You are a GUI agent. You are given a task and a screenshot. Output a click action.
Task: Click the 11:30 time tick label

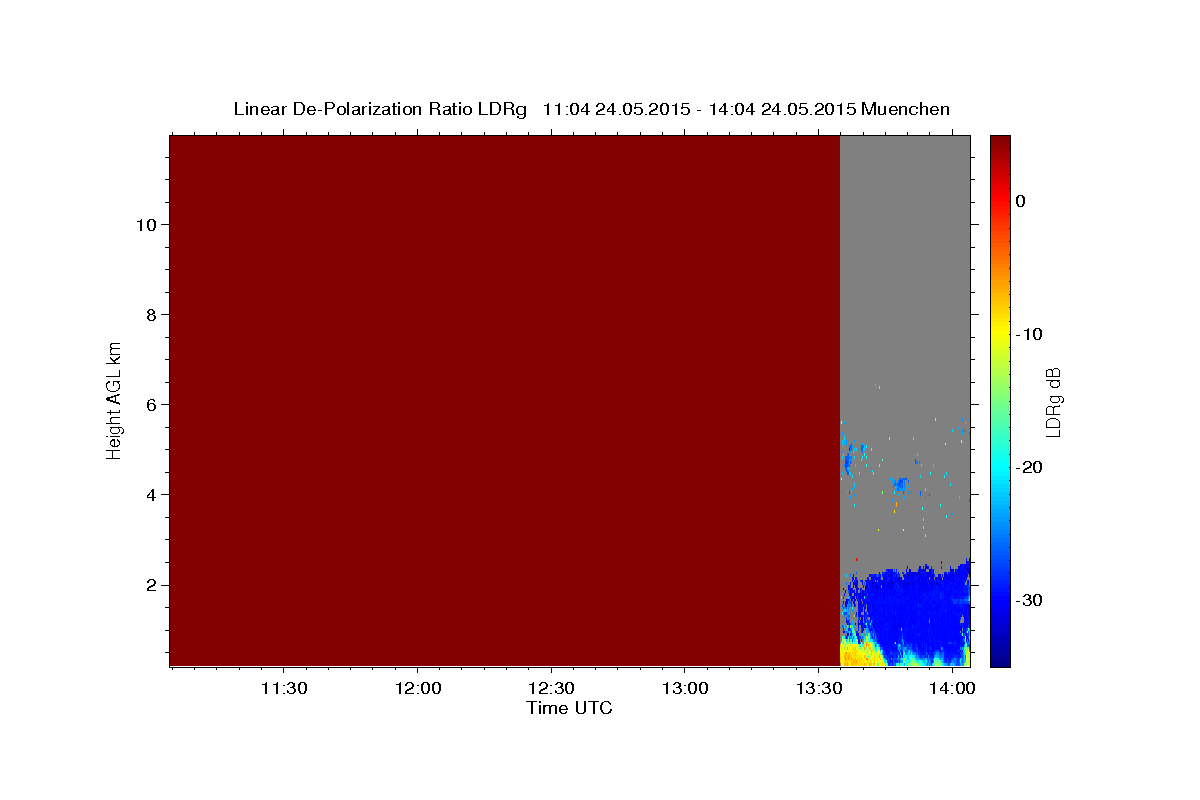pyautogui.click(x=283, y=689)
